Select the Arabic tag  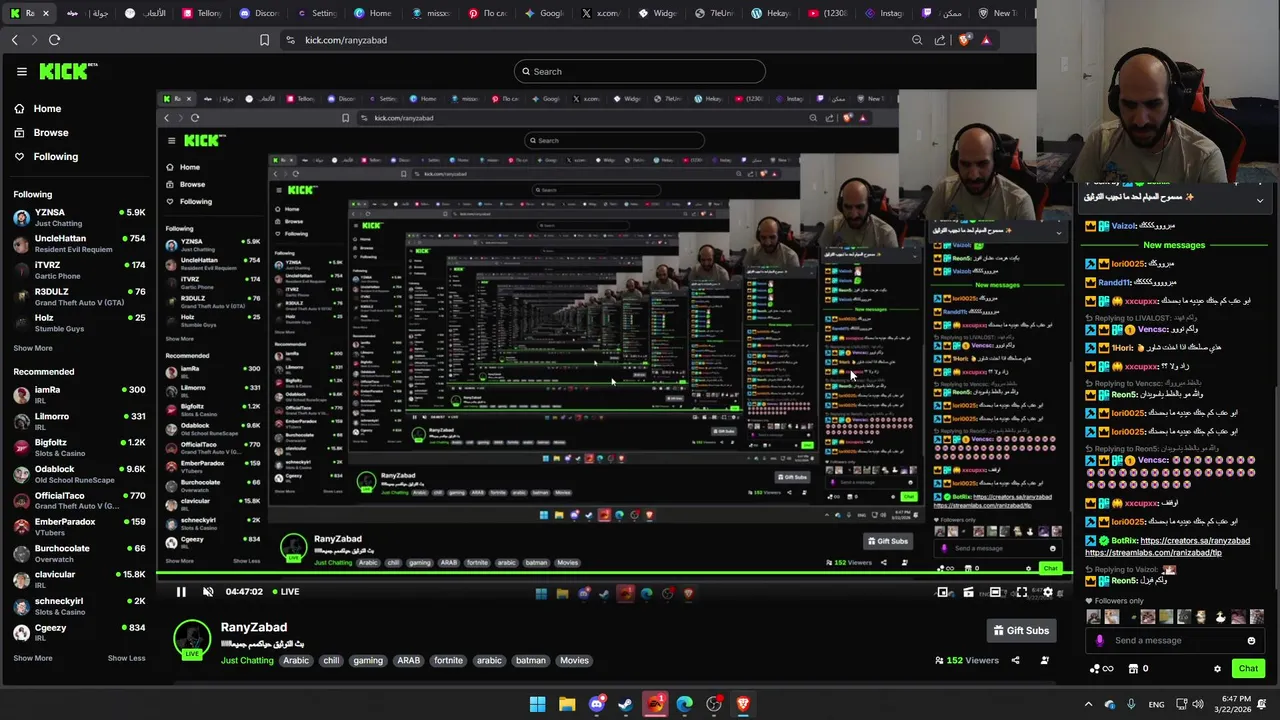pos(296,660)
